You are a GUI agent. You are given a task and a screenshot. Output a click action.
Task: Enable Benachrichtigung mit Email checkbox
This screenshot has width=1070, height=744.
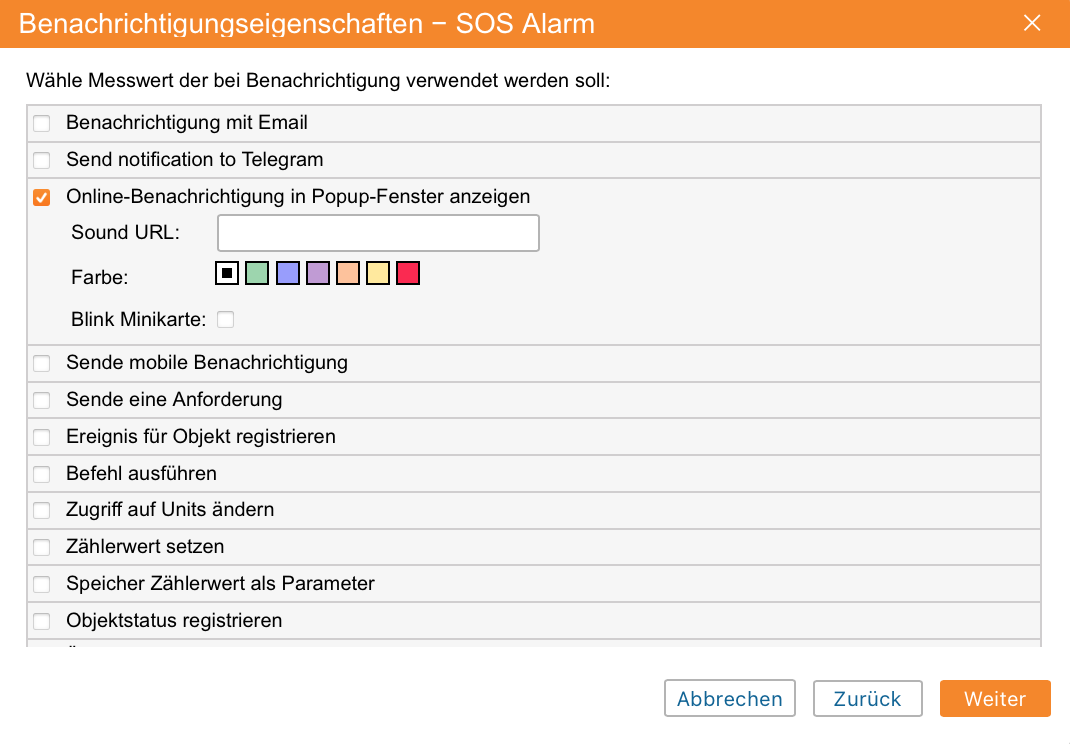[42, 124]
